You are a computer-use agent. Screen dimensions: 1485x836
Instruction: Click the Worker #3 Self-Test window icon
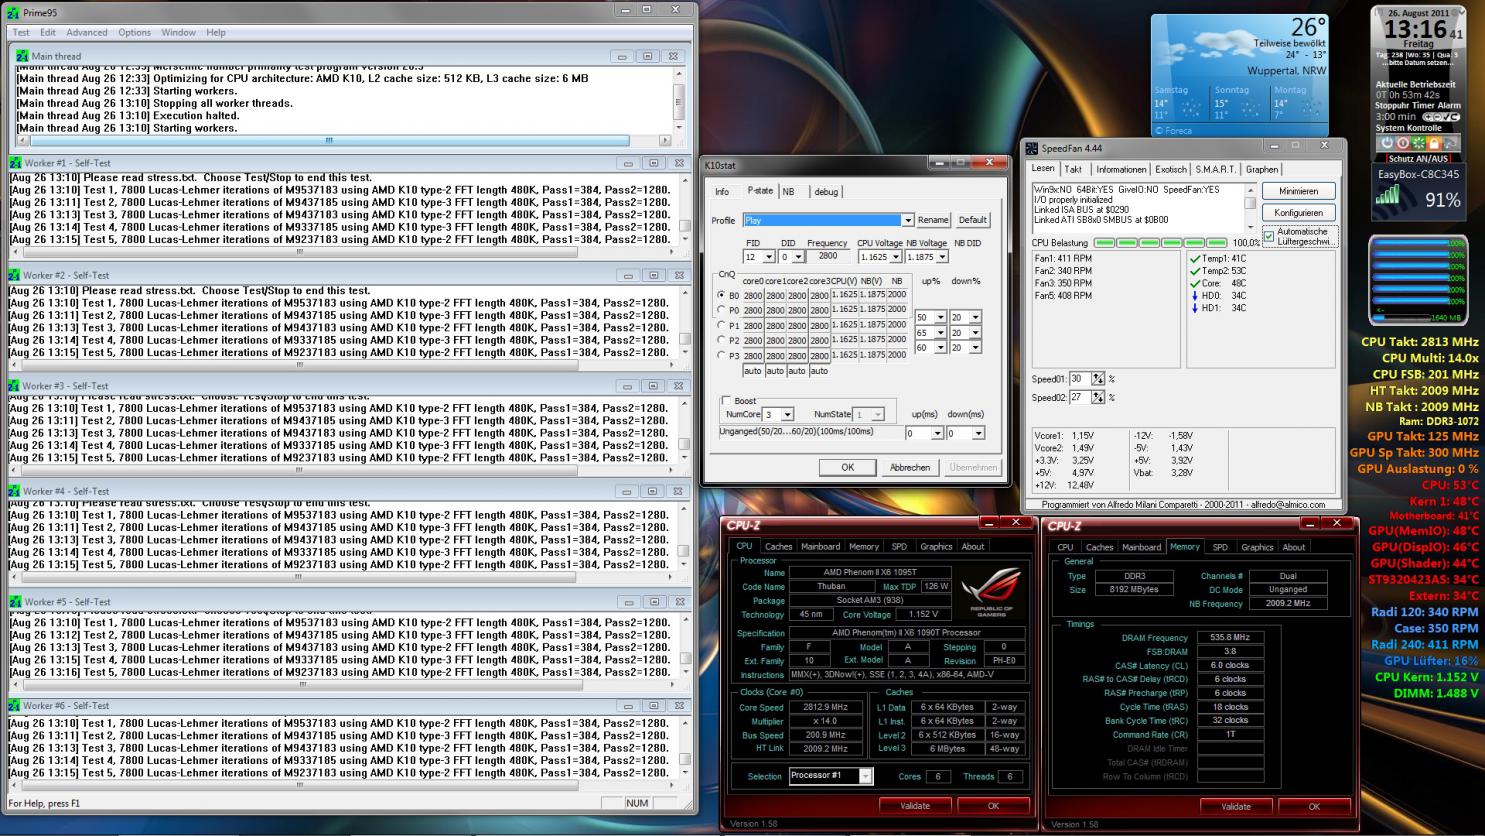pos(14,386)
